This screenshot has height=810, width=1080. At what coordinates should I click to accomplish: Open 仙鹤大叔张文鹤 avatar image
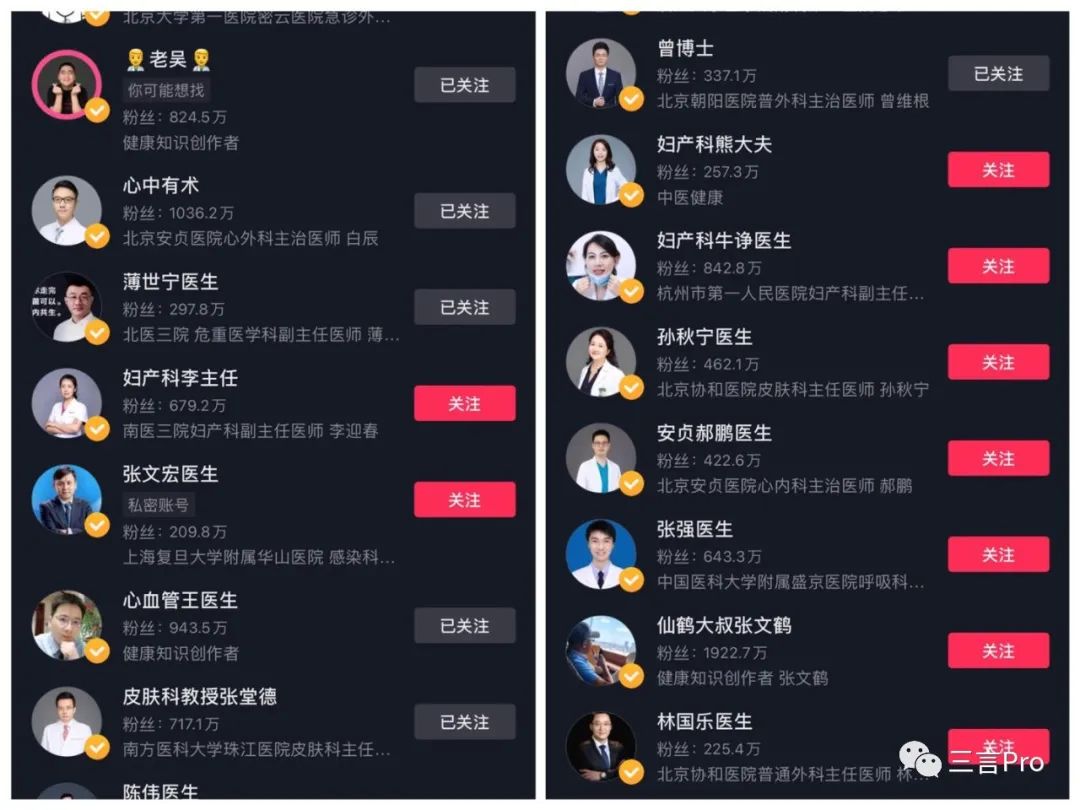[601, 651]
